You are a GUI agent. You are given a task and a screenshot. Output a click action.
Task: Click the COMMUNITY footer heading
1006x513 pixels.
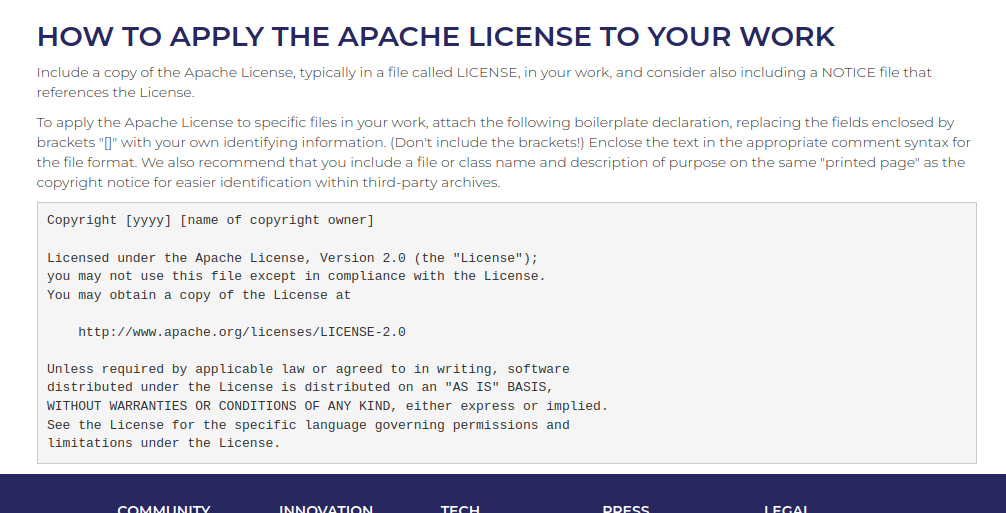164,509
